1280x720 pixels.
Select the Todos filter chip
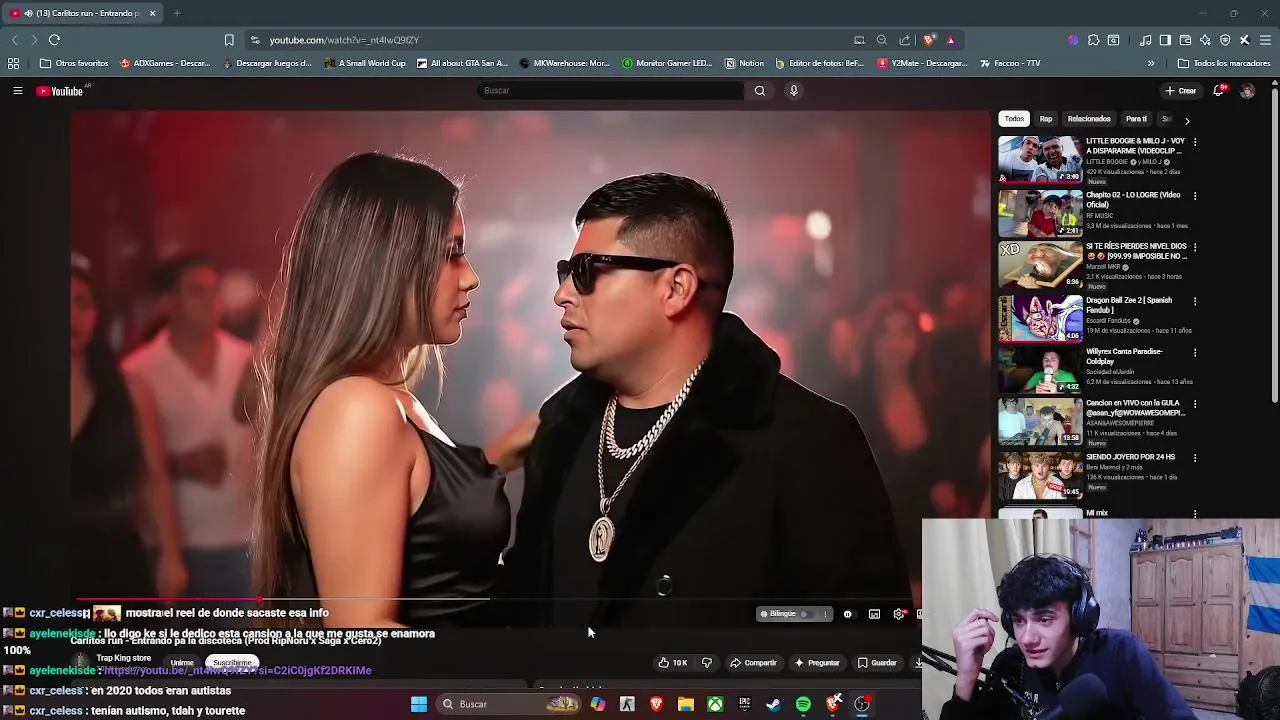[1014, 119]
